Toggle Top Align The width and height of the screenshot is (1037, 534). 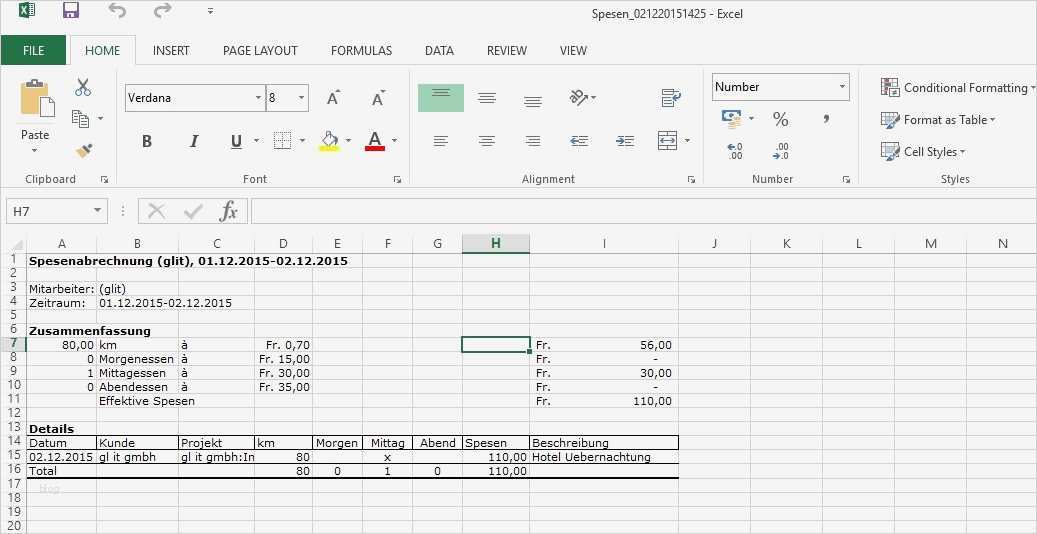(440, 98)
